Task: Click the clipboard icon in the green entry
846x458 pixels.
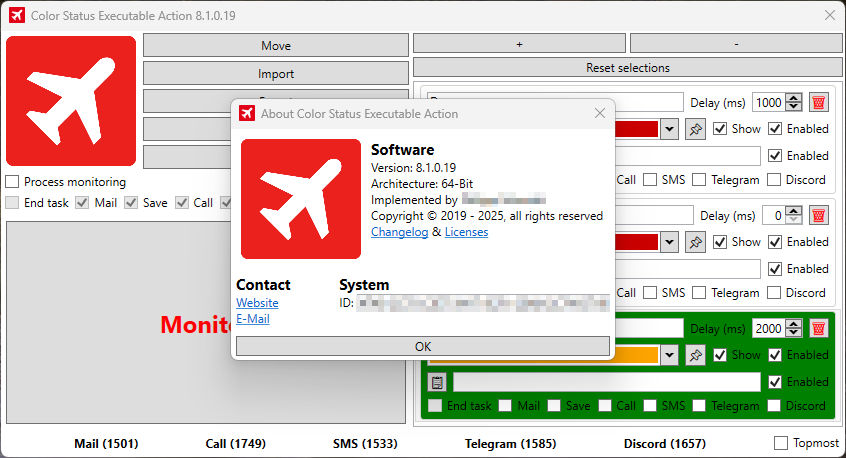Action: click(x=437, y=382)
